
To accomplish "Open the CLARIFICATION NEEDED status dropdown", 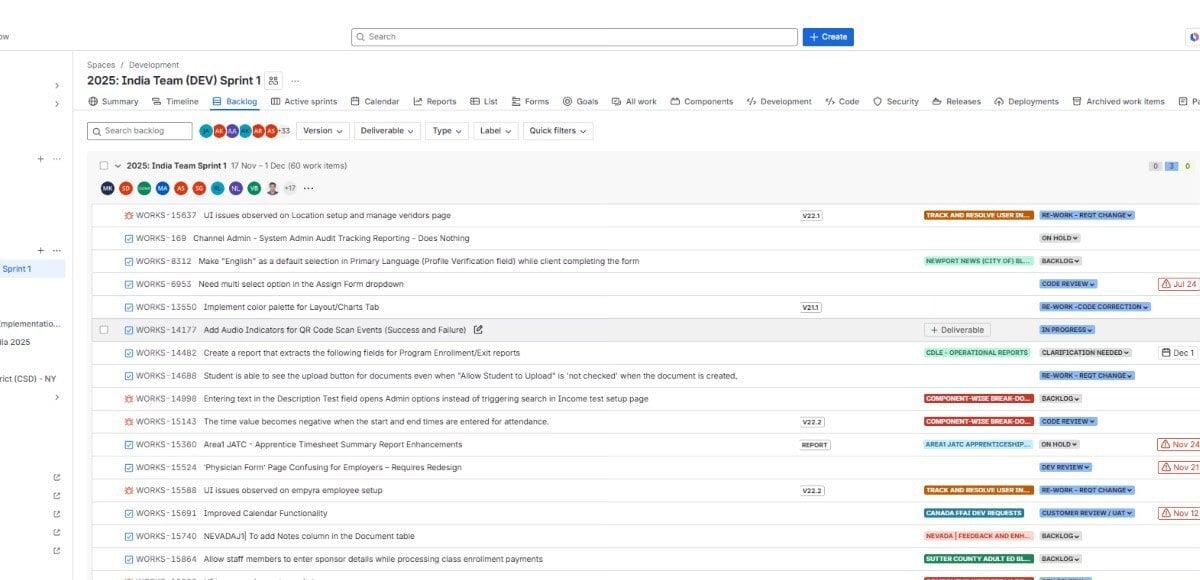I will click(1086, 353).
